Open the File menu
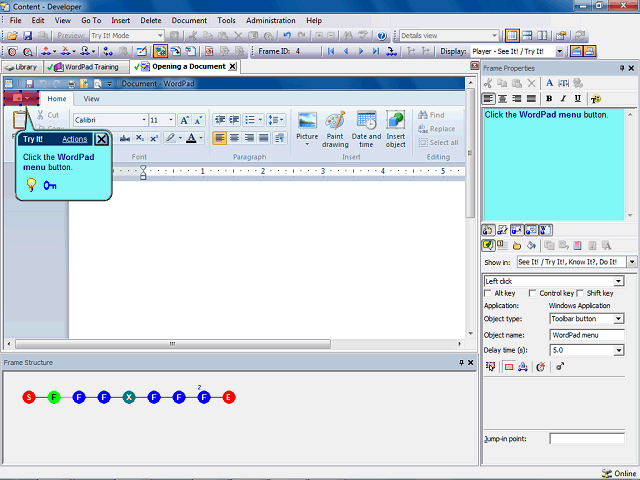Image resolution: width=640 pixels, height=480 pixels. coord(16,20)
